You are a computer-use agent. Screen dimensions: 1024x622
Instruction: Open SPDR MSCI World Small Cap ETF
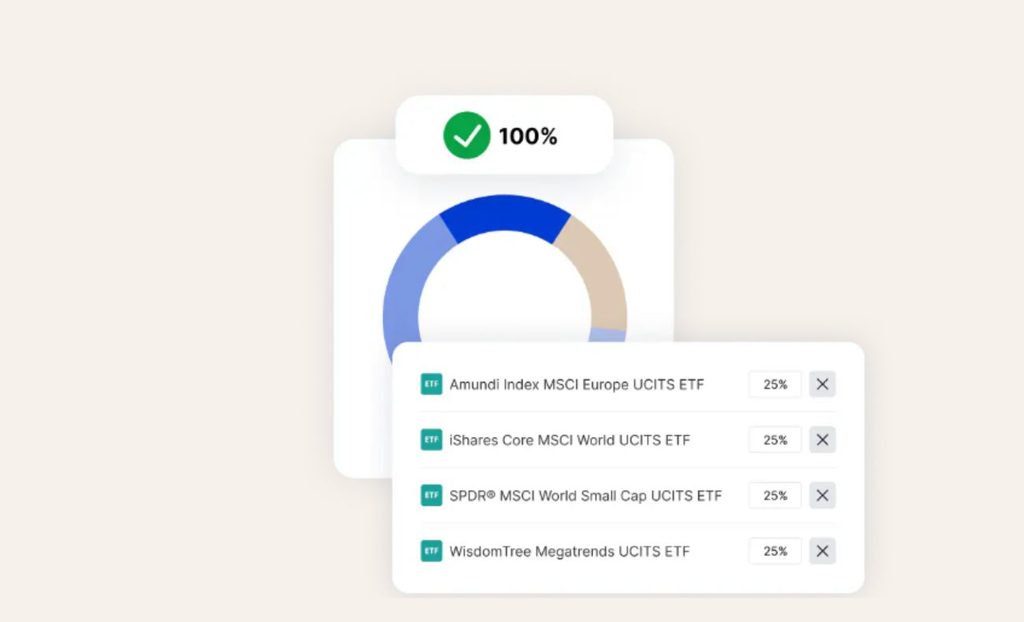coord(586,496)
